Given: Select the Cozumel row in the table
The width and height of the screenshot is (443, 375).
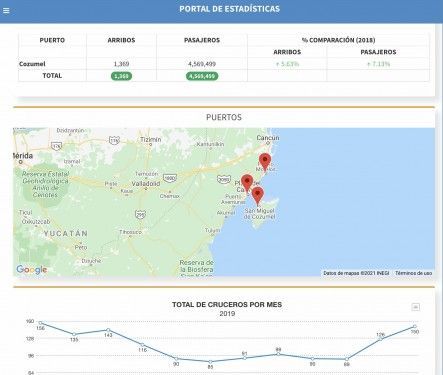Looking at the screenshot, I should pos(224,64).
